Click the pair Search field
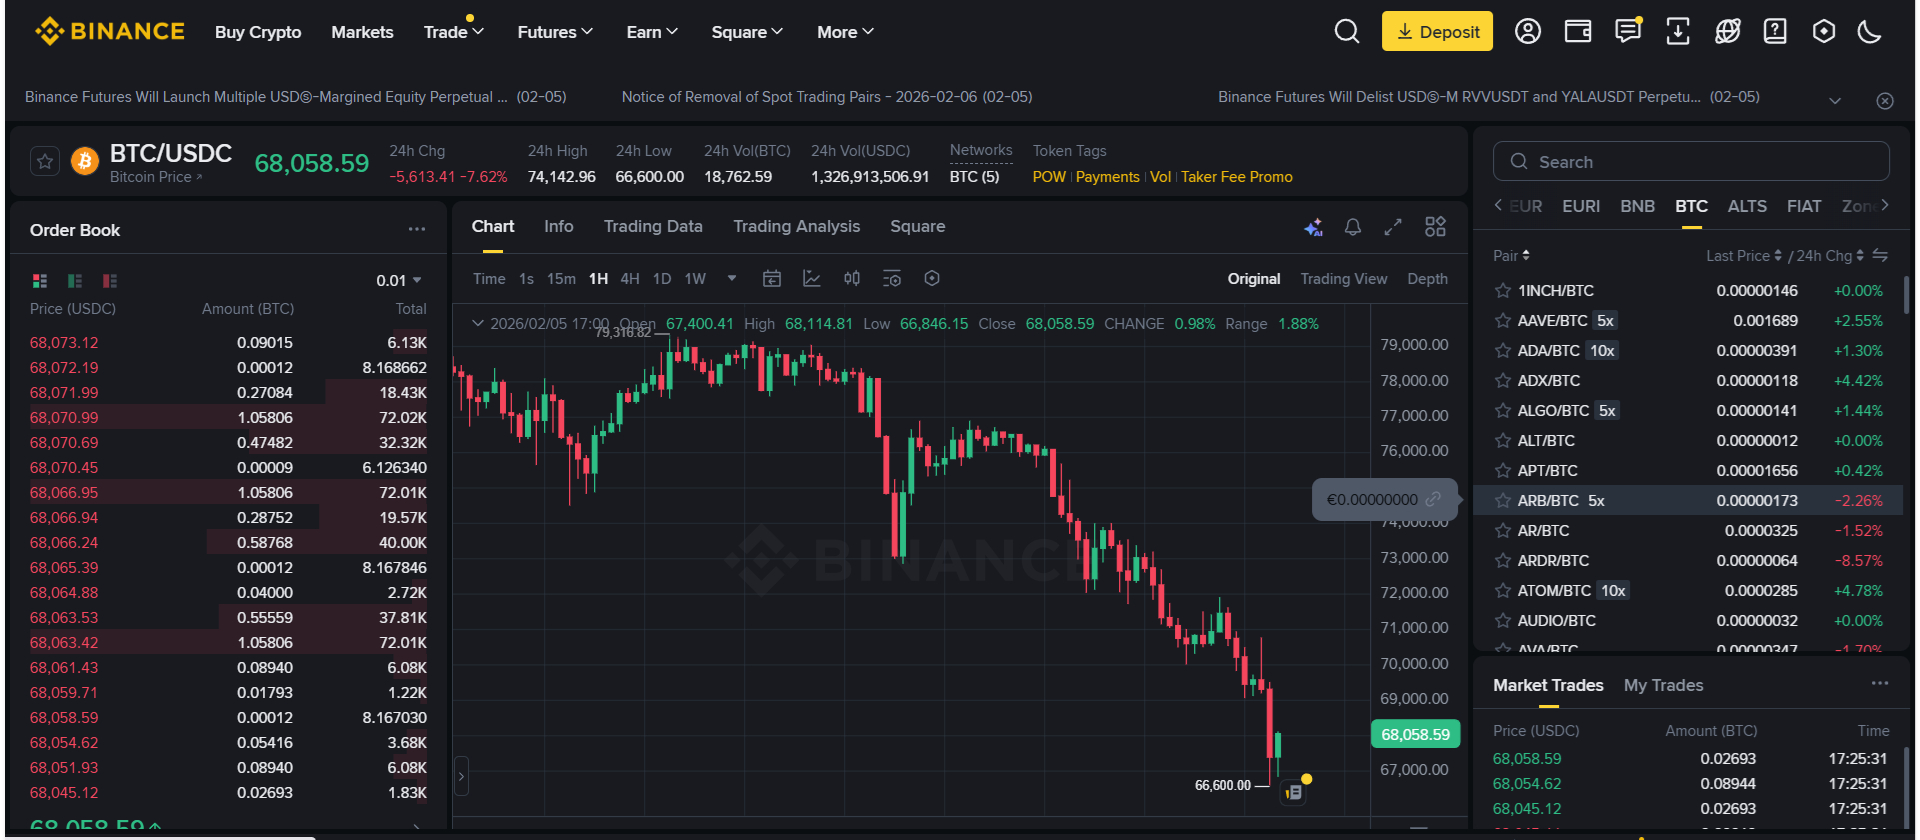This screenshot has height=840, width=1920. [x=1690, y=162]
